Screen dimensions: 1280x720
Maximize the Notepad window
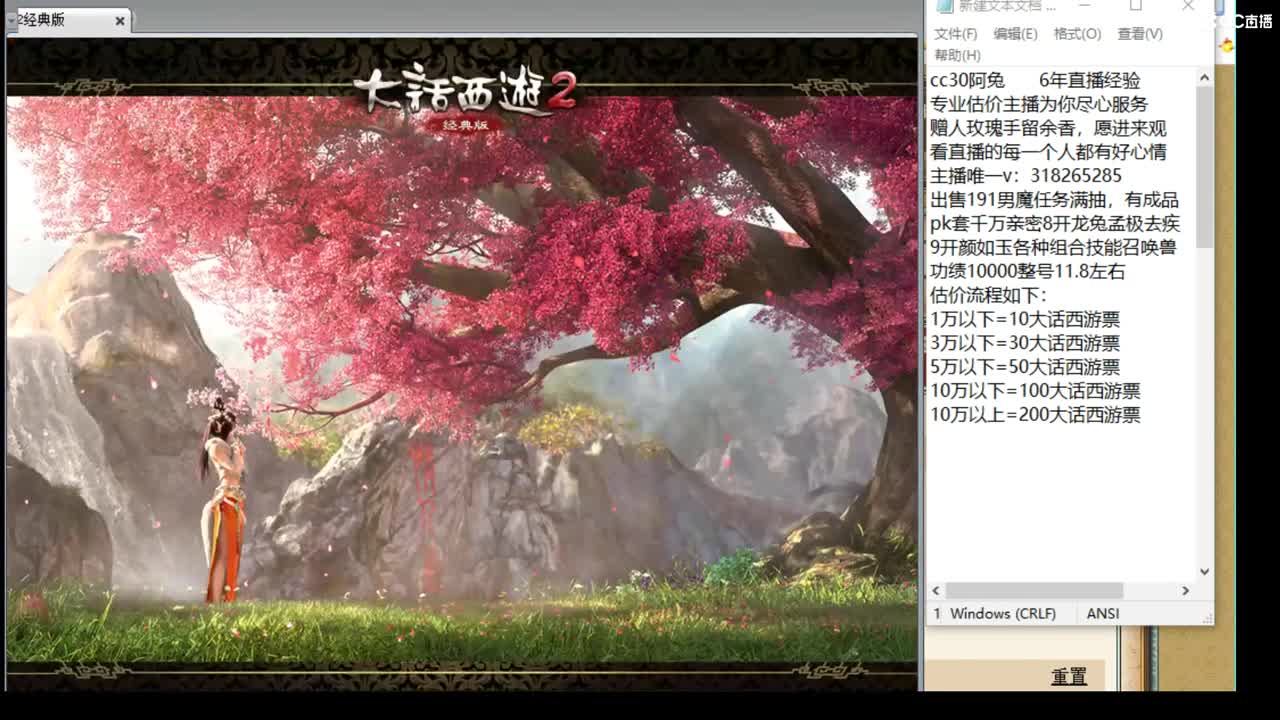point(1136,6)
